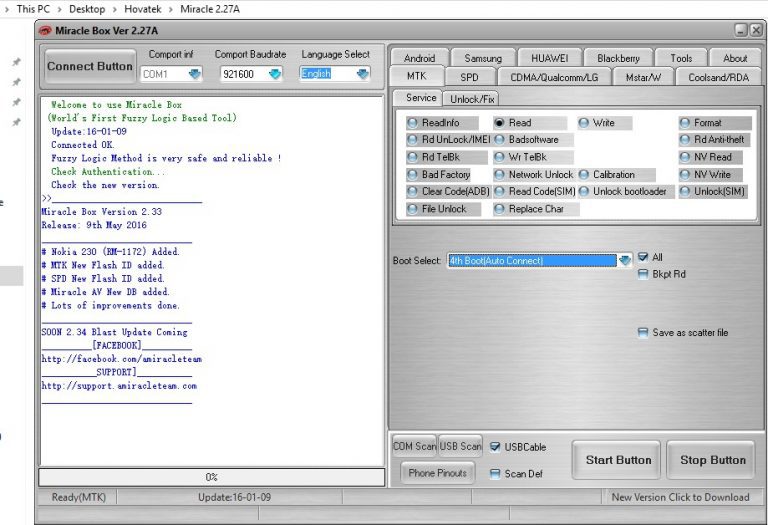Select the Bad Factory option

(439, 174)
